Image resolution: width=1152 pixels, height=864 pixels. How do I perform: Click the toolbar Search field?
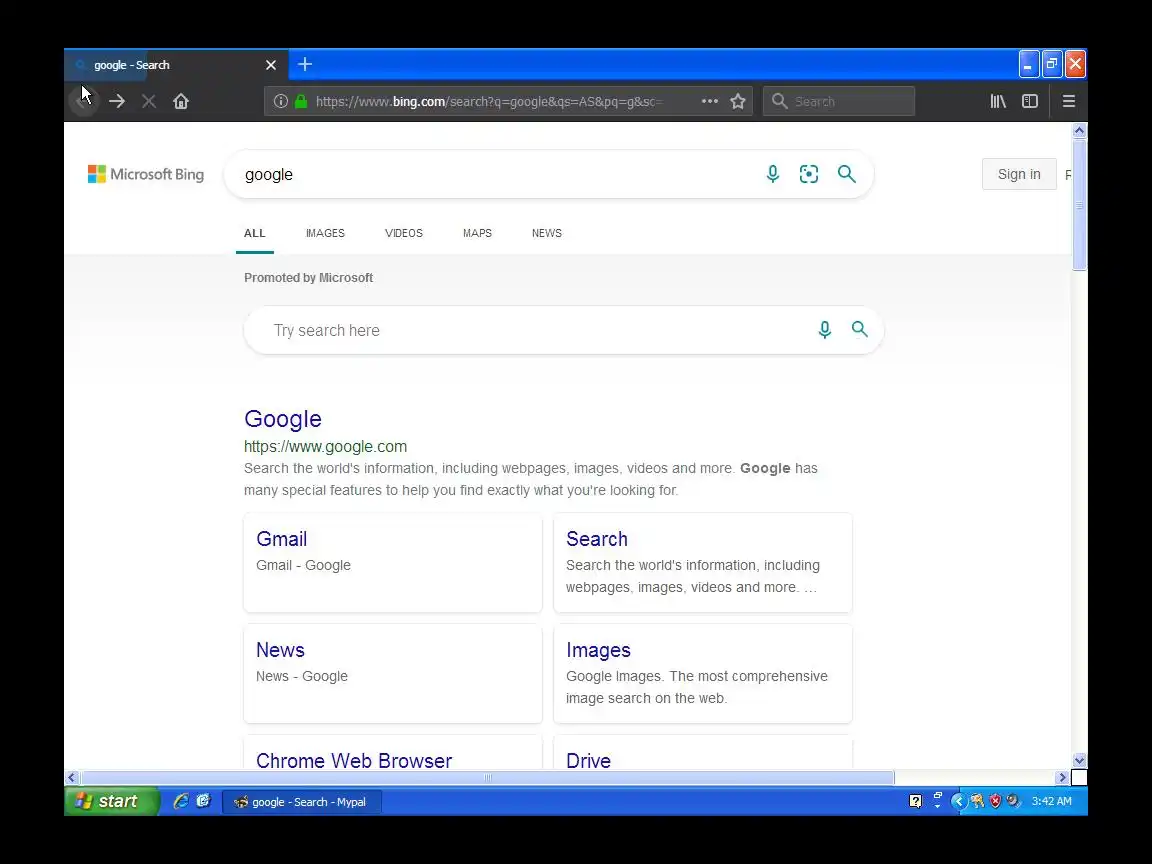coord(839,101)
